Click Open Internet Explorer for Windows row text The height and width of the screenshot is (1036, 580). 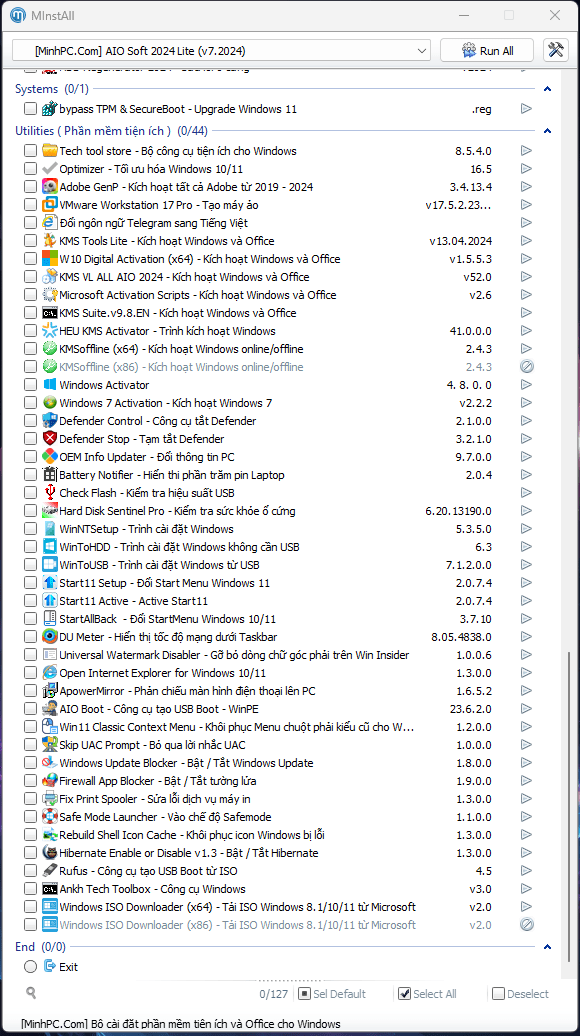[x=163, y=673]
